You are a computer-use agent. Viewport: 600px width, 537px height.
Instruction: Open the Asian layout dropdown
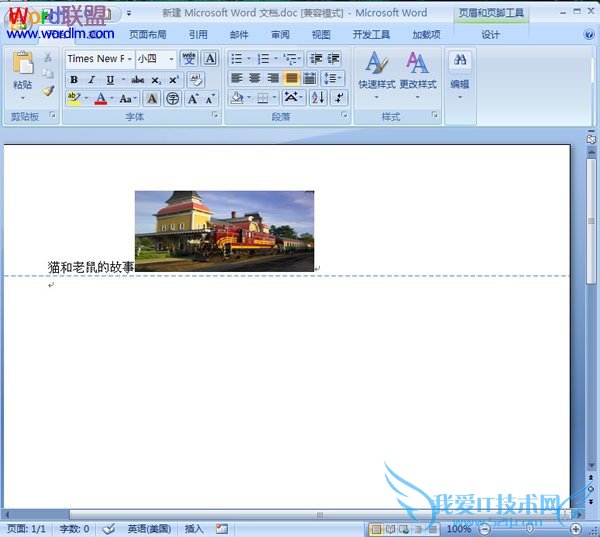(294, 98)
